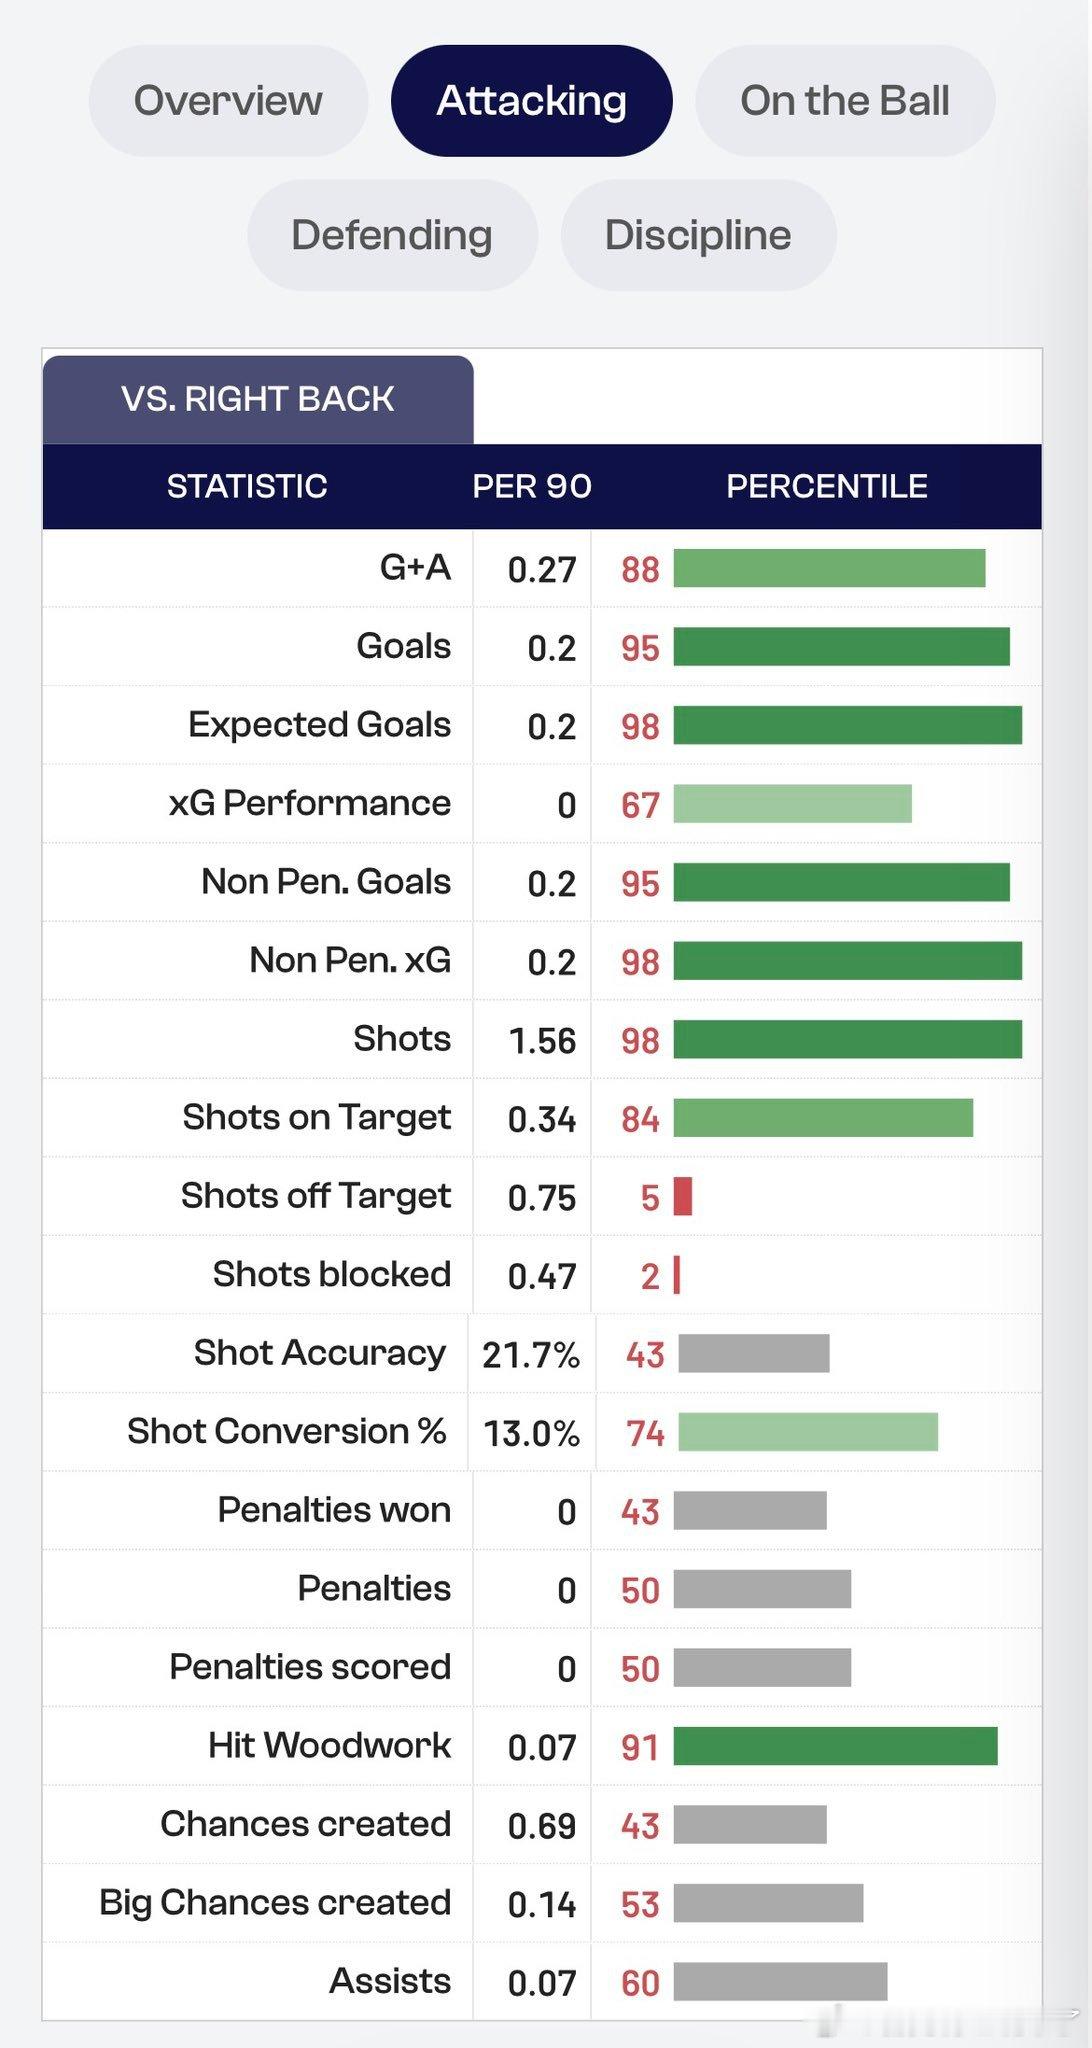The width and height of the screenshot is (1092, 2048).
Task: Click the PERCENTILE column header
Action: [827, 486]
